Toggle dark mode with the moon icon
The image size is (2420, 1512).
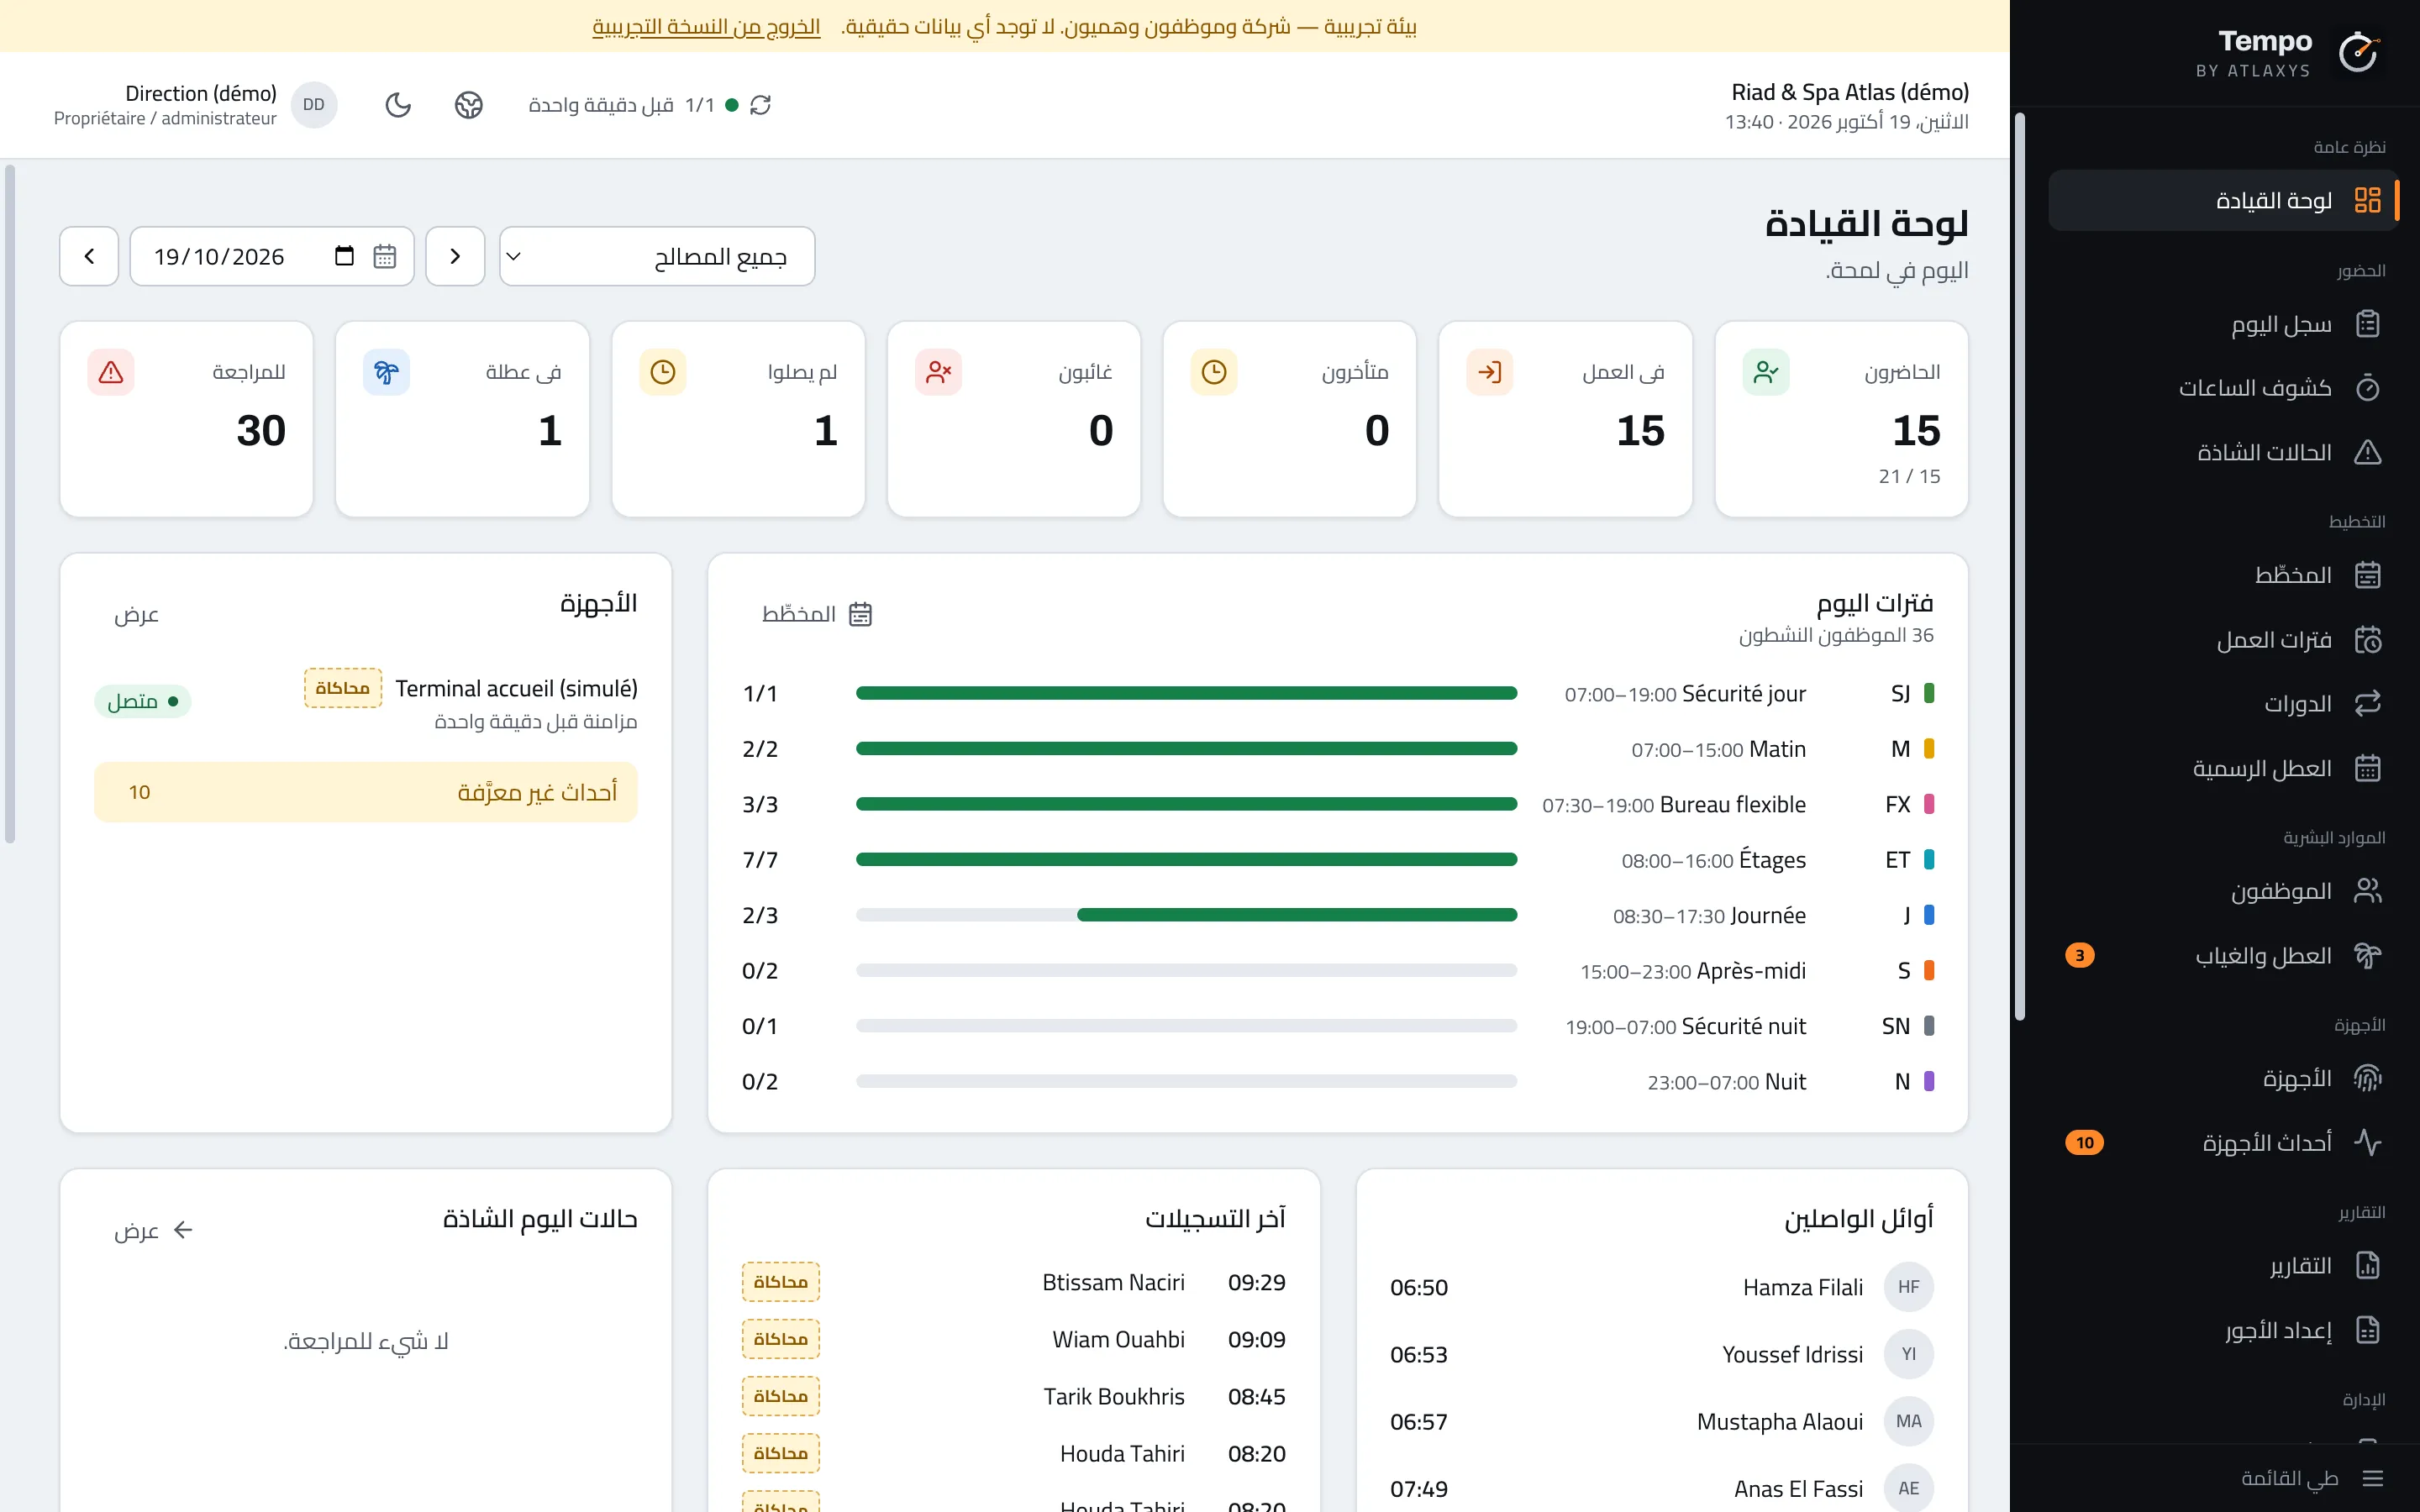pyautogui.click(x=398, y=105)
